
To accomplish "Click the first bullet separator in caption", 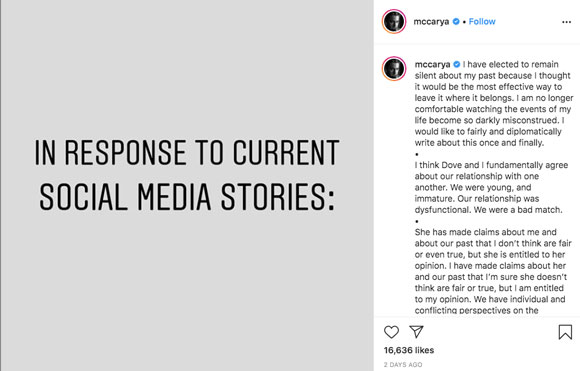I will 417,154.
